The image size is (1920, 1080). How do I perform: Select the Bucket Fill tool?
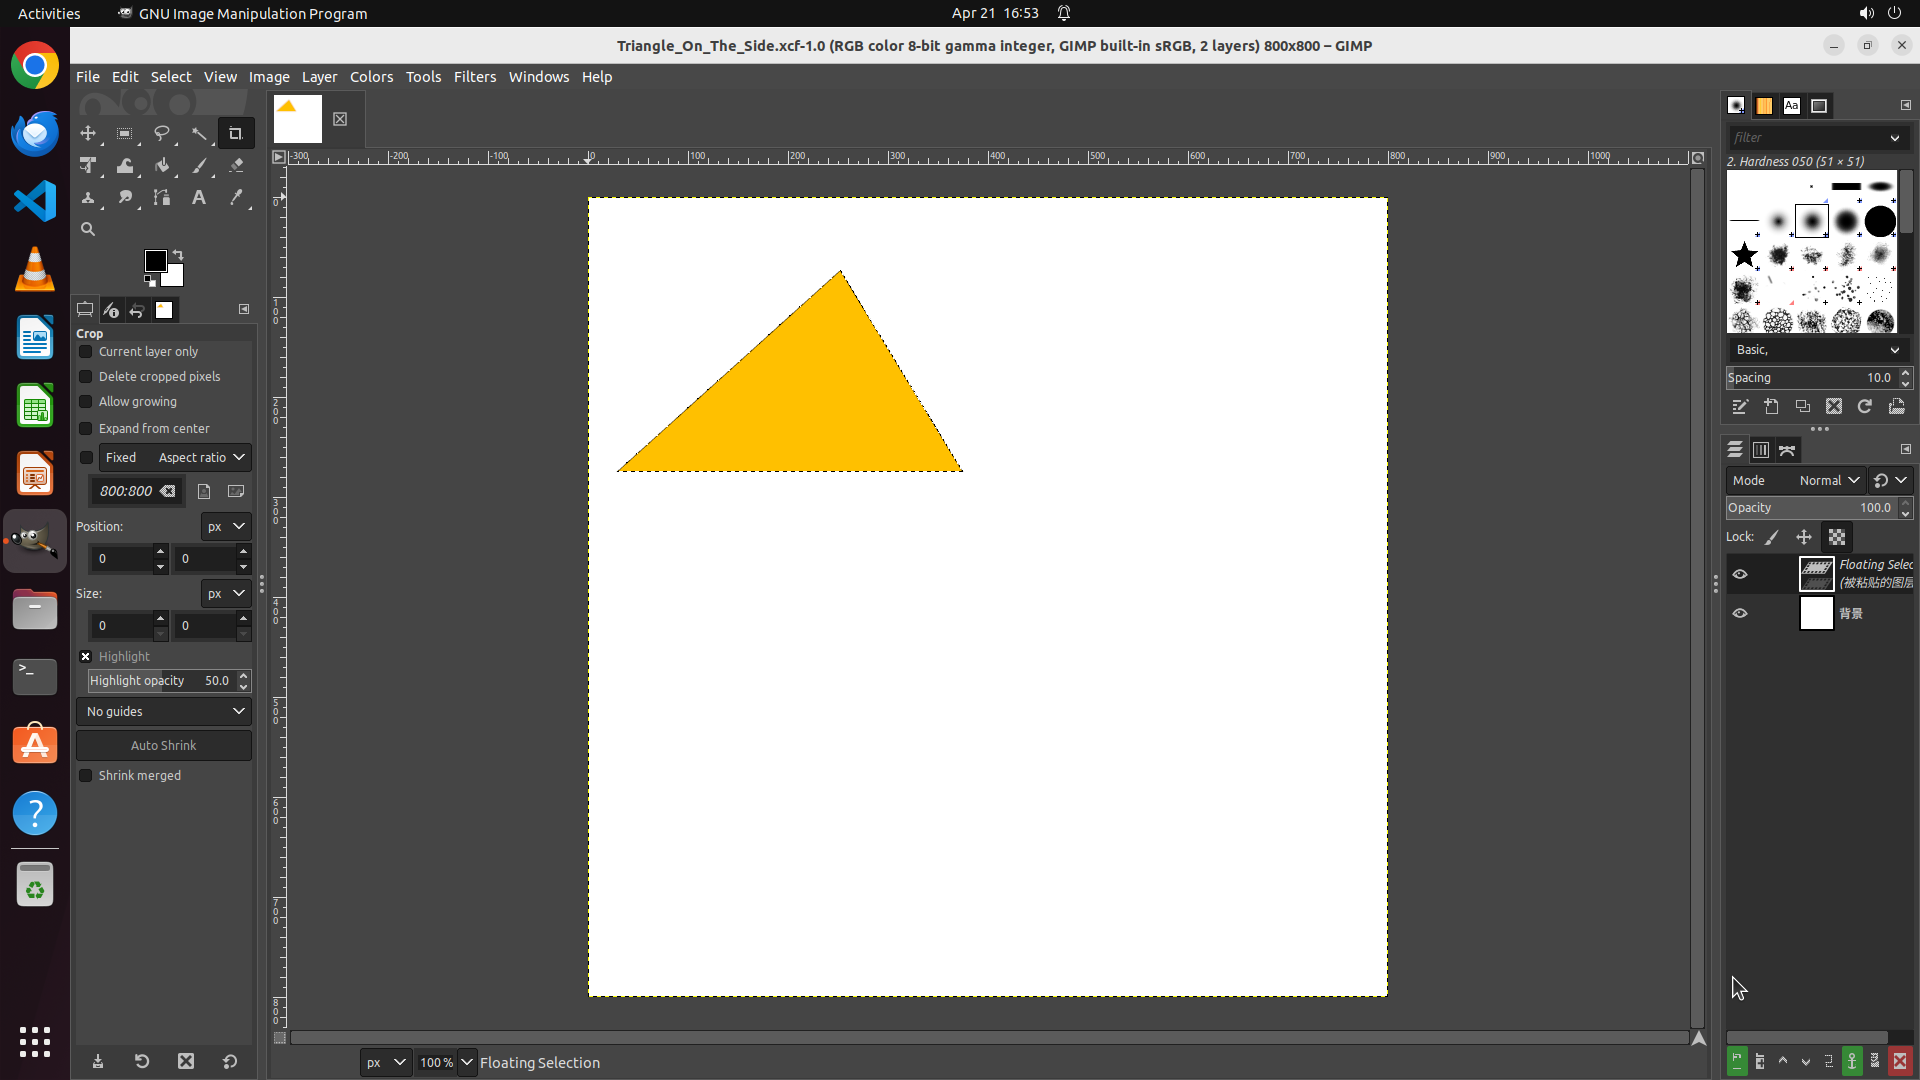pyautogui.click(x=162, y=165)
